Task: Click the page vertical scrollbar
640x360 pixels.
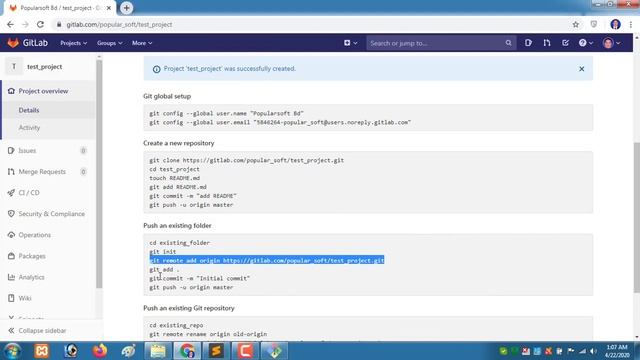Action: 637,217
